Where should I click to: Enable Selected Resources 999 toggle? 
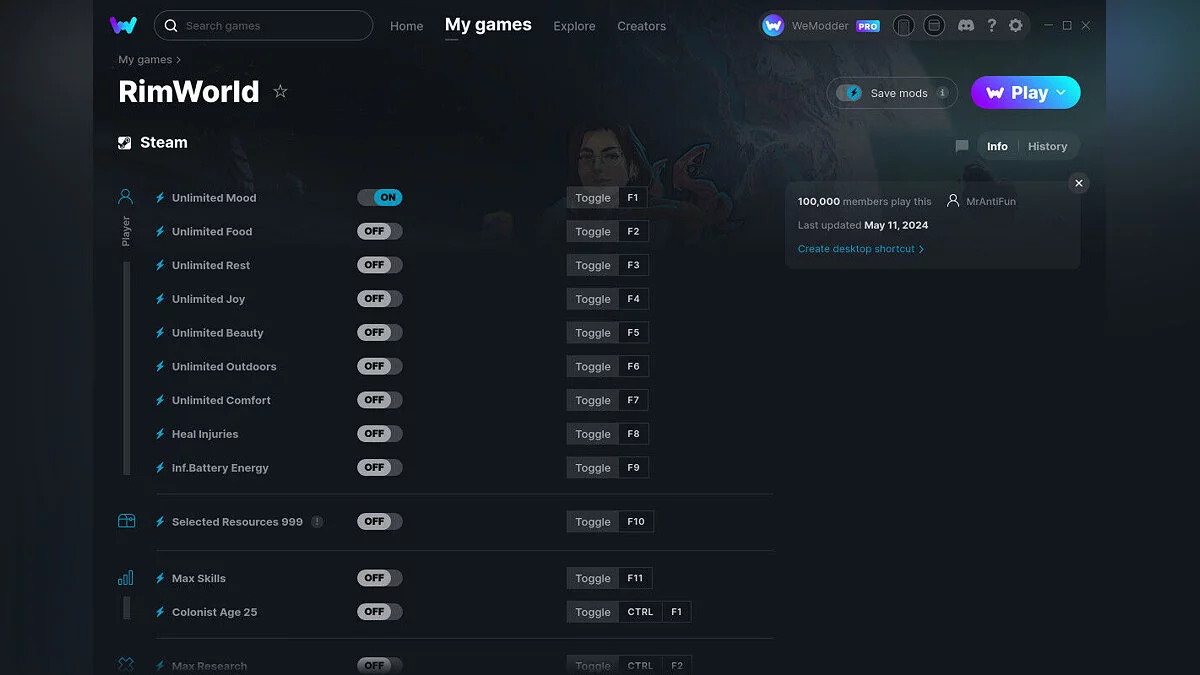[x=380, y=522]
